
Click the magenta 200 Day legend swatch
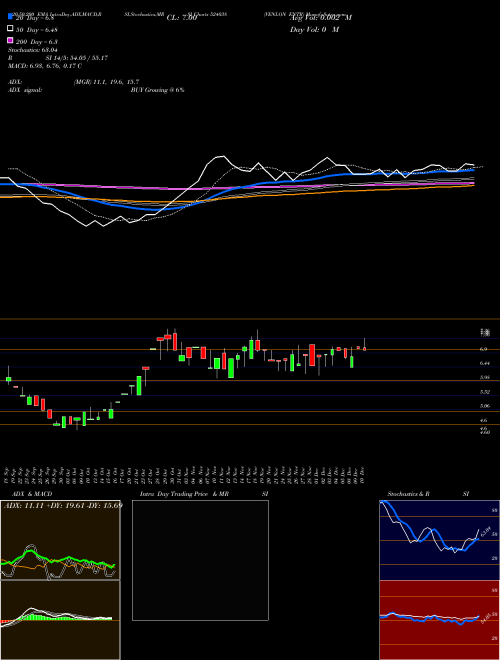(x=10, y=41)
